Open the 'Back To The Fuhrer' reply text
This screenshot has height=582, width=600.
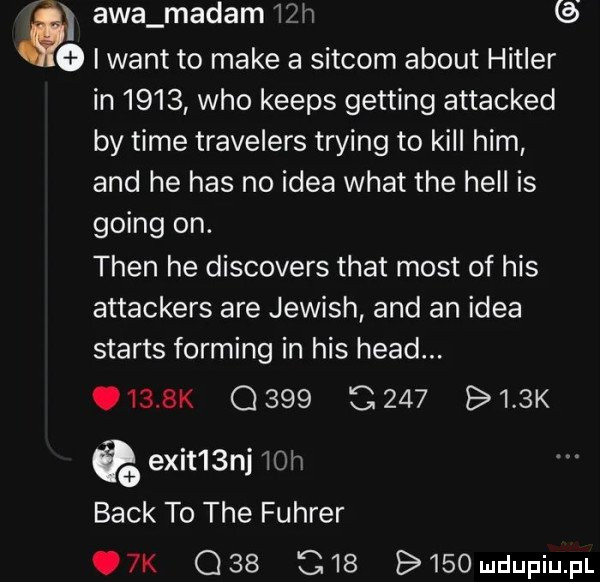tap(219, 514)
